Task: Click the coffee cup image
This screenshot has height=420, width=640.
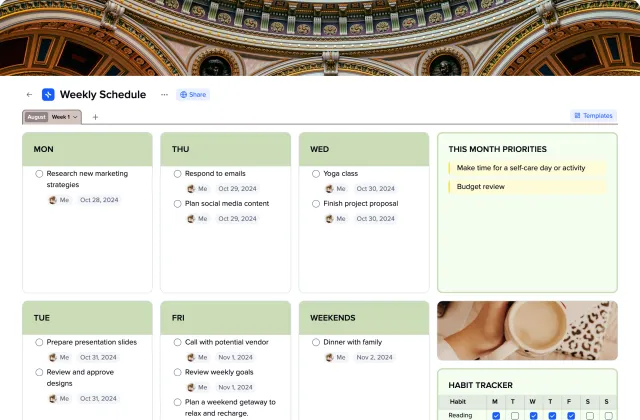Action: tap(527, 331)
